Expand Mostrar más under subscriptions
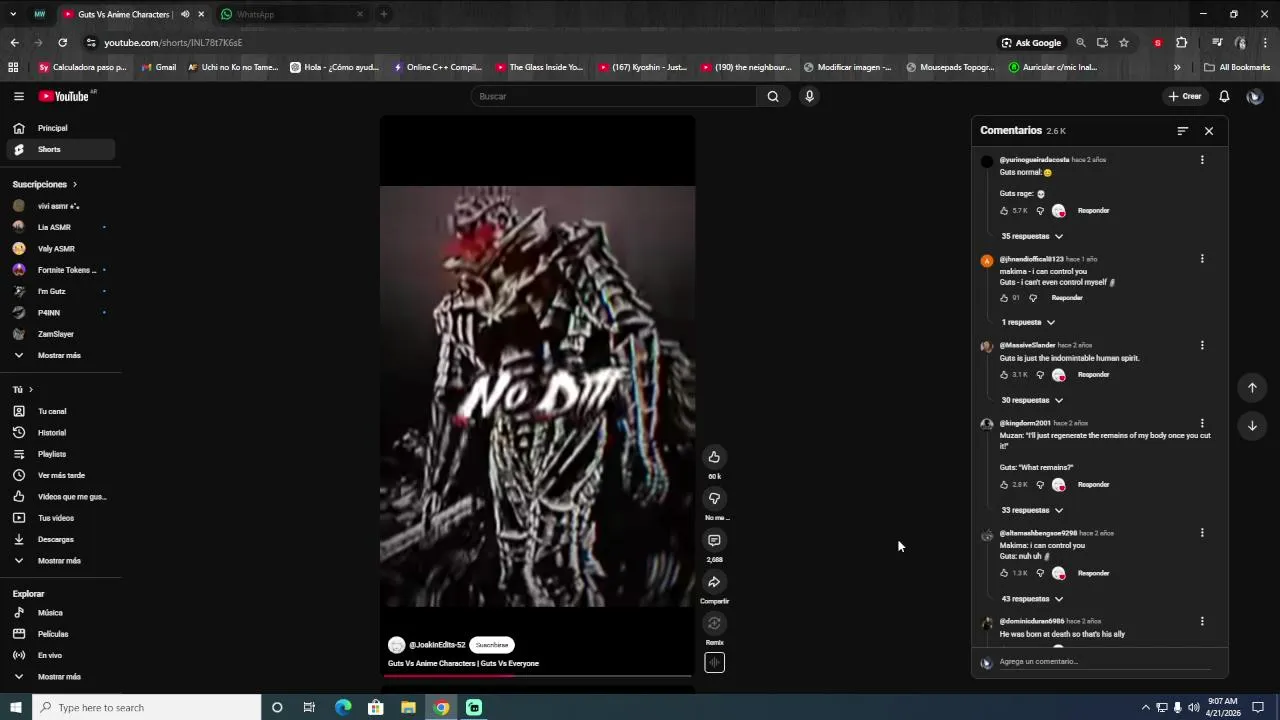Viewport: 1280px width, 720px height. [60, 356]
